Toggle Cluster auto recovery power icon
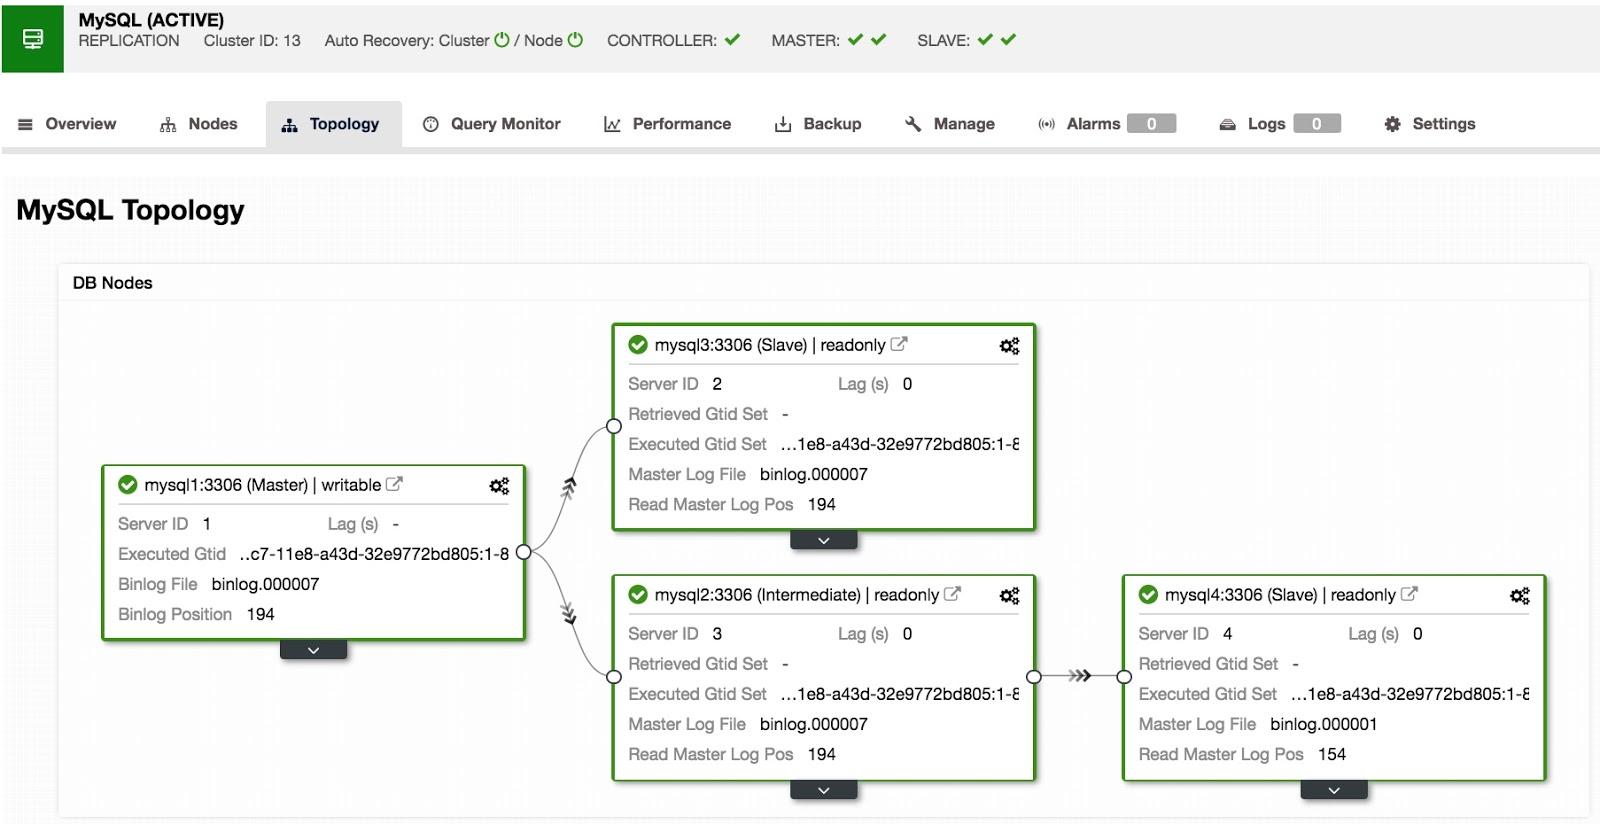 click(502, 40)
